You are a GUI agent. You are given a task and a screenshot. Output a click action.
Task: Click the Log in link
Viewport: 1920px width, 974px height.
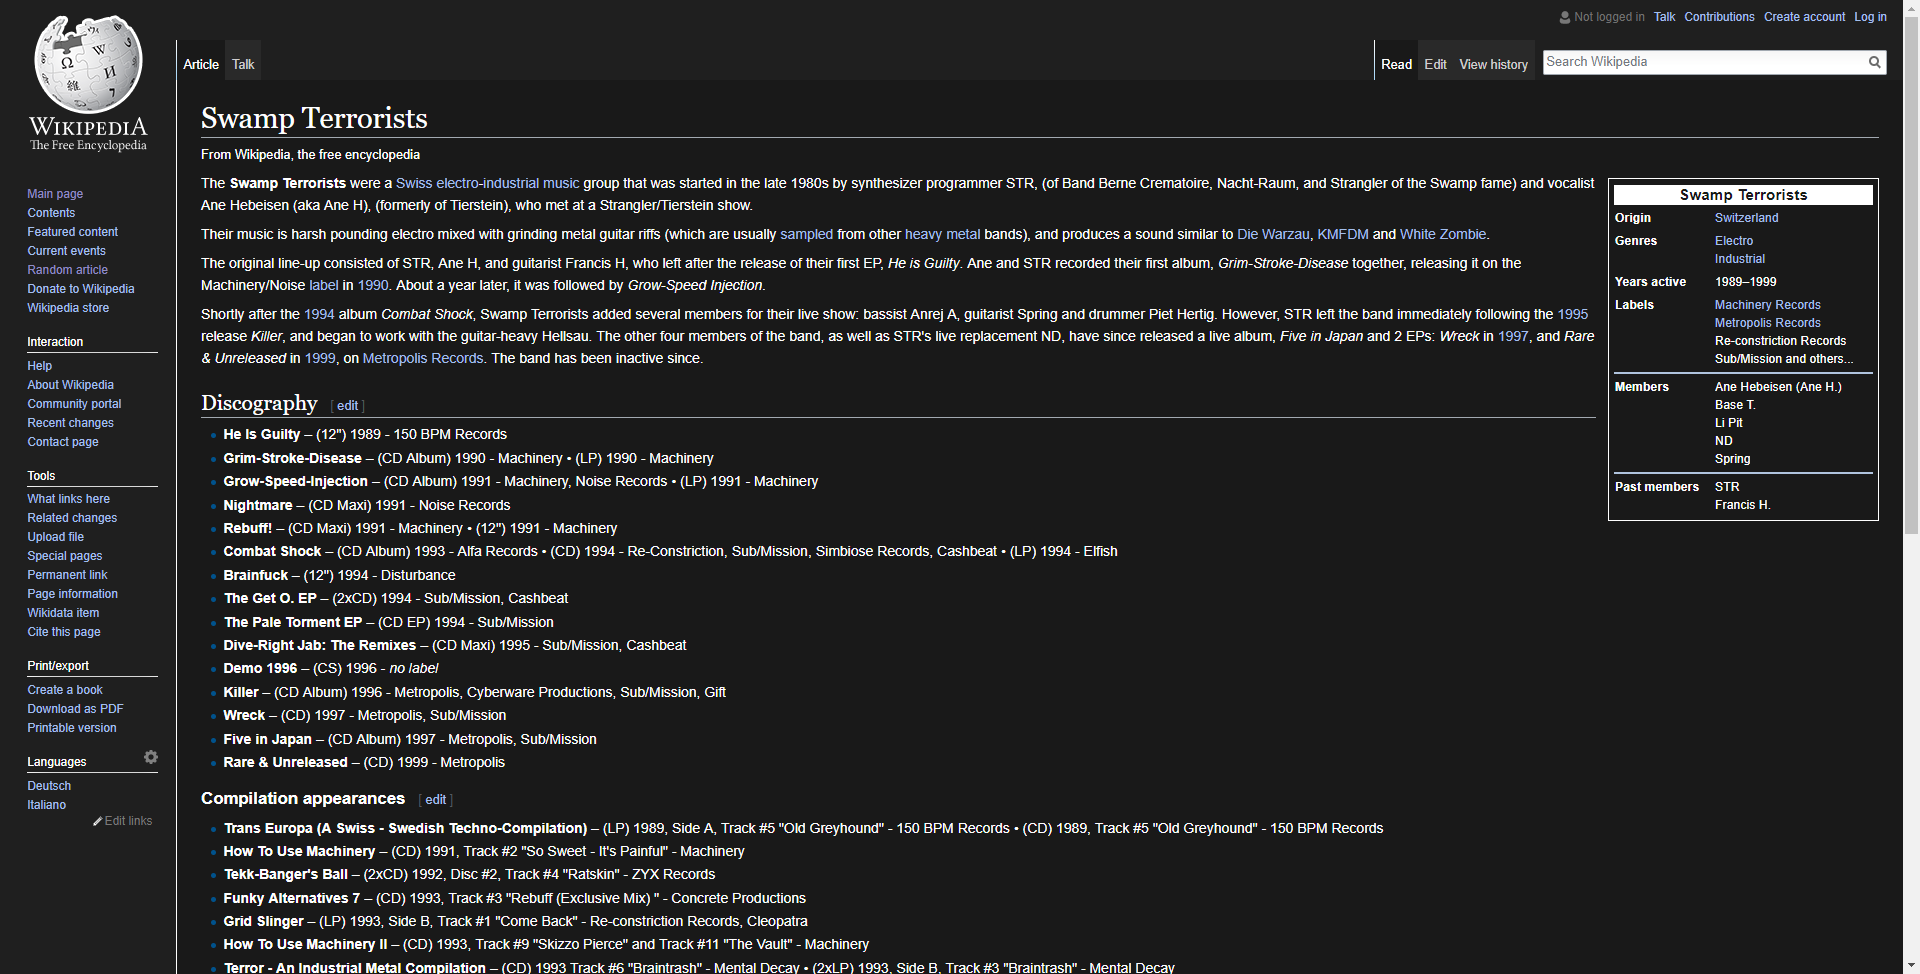[x=1870, y=17]
